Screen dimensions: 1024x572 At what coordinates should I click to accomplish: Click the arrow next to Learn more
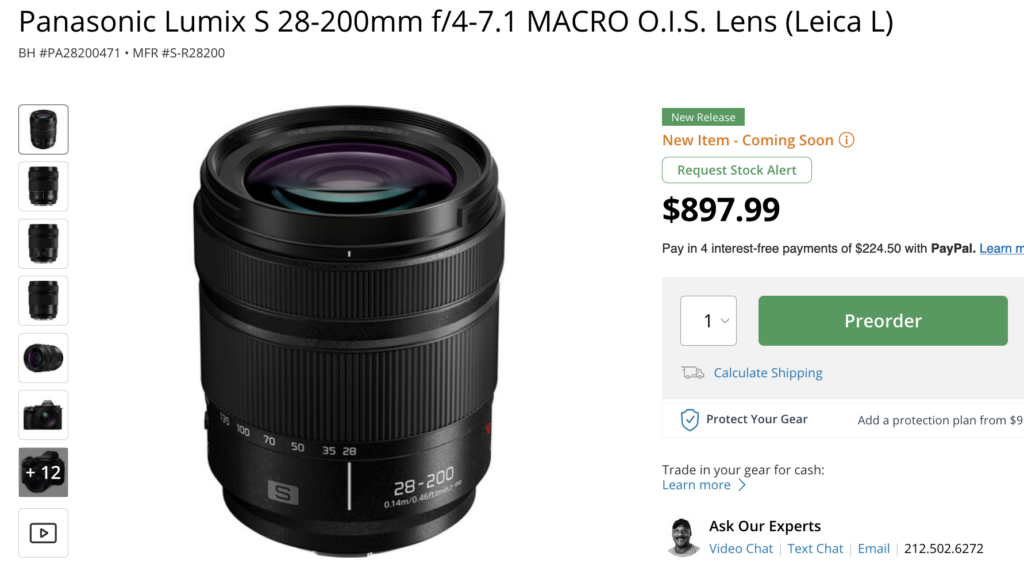point(742,486)
